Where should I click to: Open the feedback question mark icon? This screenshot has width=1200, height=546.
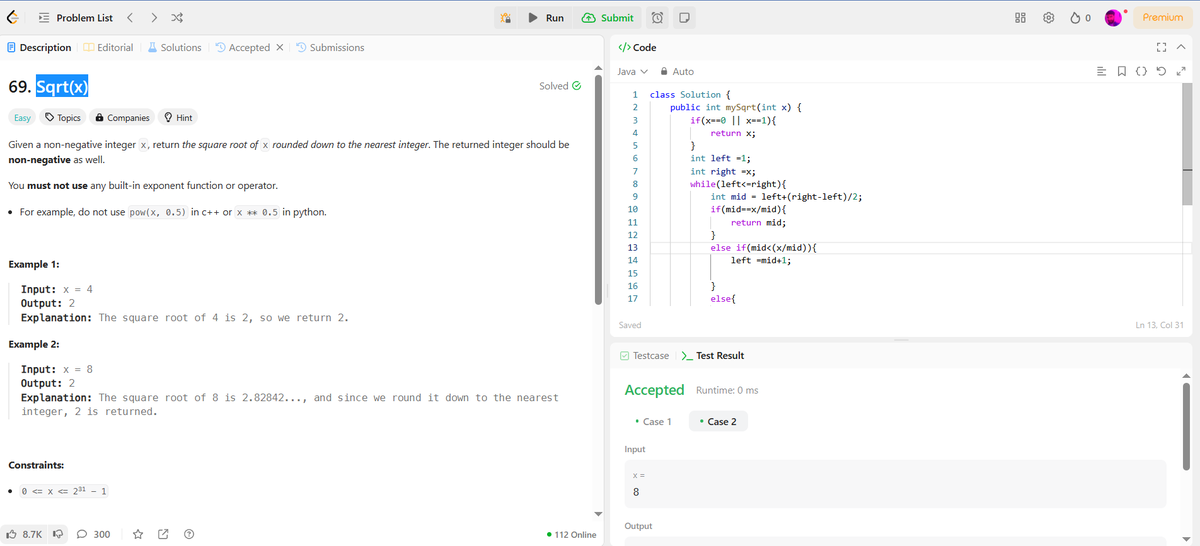point(188,535)
